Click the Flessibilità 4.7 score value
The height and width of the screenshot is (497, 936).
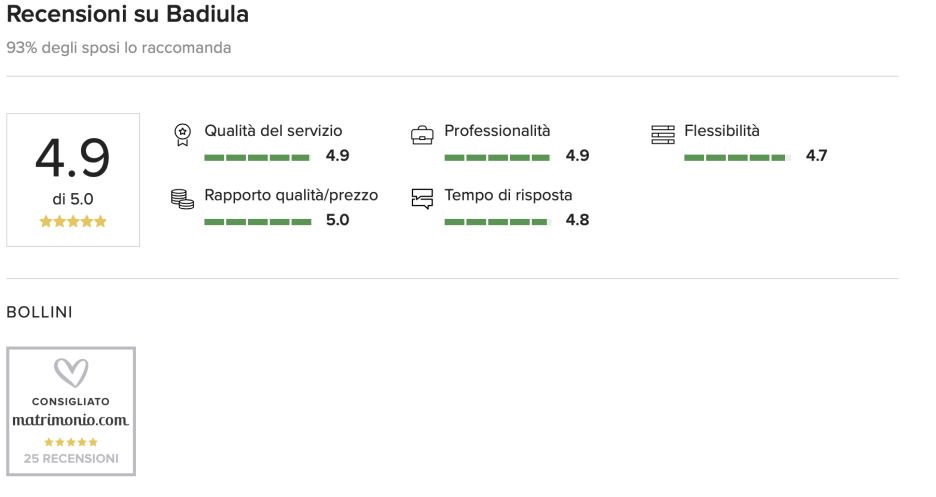click(816, 156)
